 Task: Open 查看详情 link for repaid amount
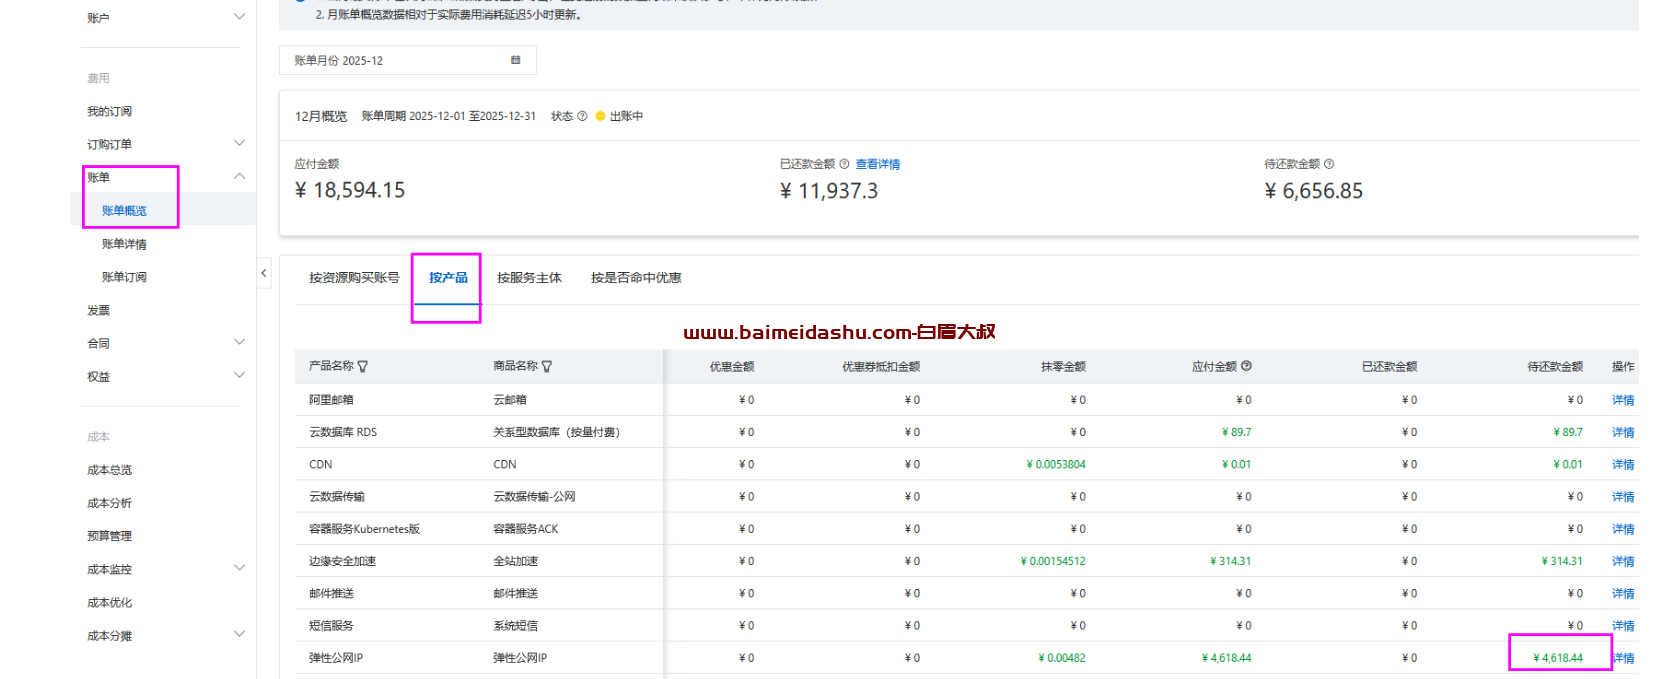pos(878,164)
